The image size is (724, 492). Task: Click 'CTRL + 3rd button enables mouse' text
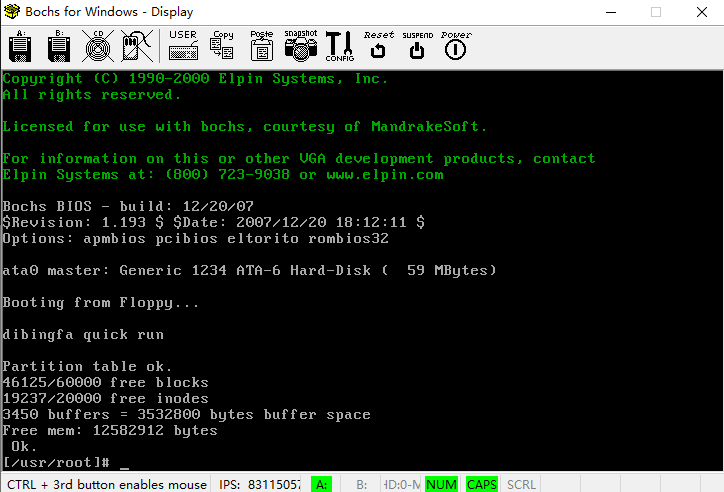[107, 485]
